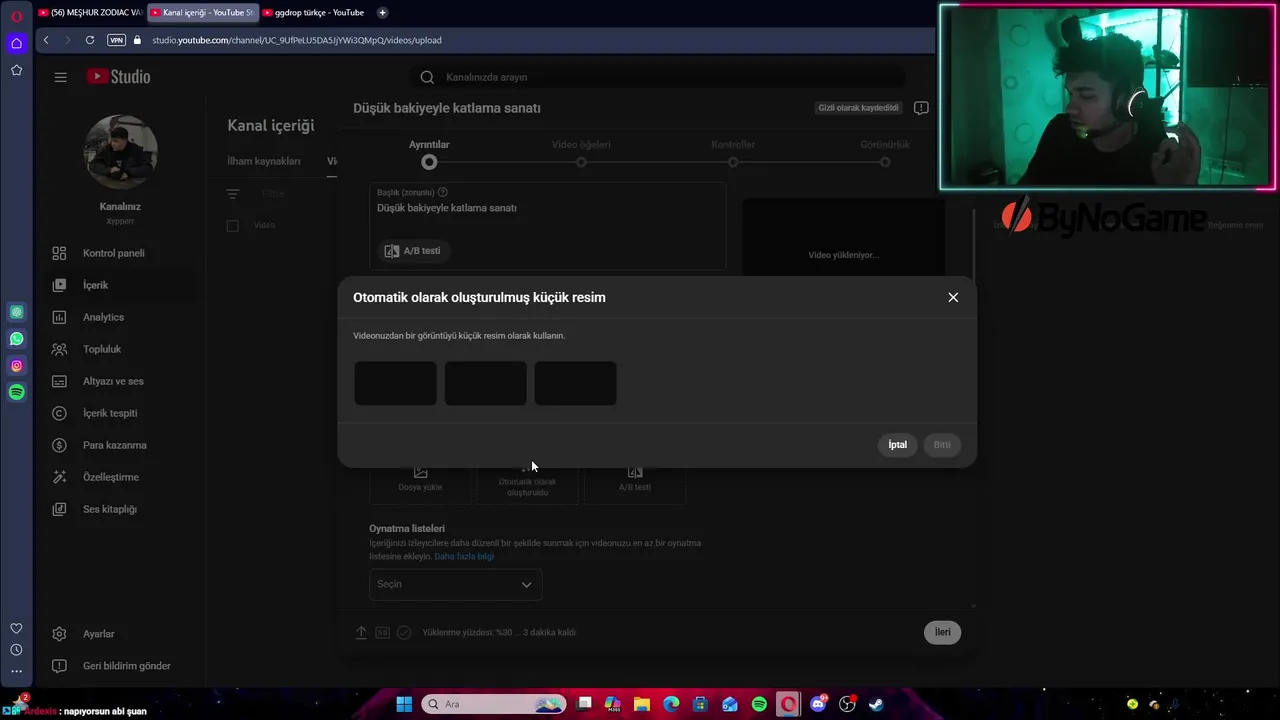Open Steam from the taskbar
The image size is (1280, 720).
coord(876,704)
